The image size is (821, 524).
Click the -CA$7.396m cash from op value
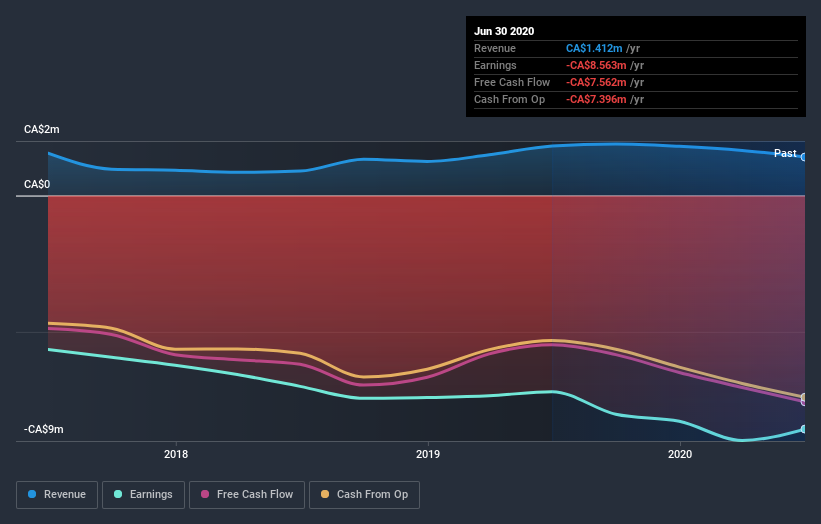click(x=596, y=99)
